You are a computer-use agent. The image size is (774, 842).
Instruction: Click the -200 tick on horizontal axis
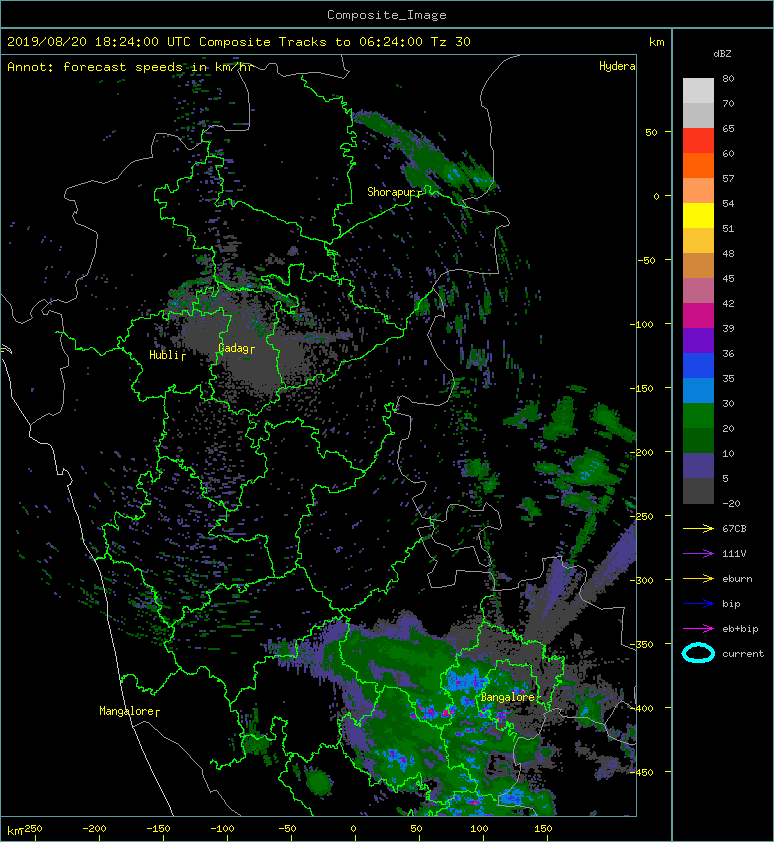click(95, 829)
